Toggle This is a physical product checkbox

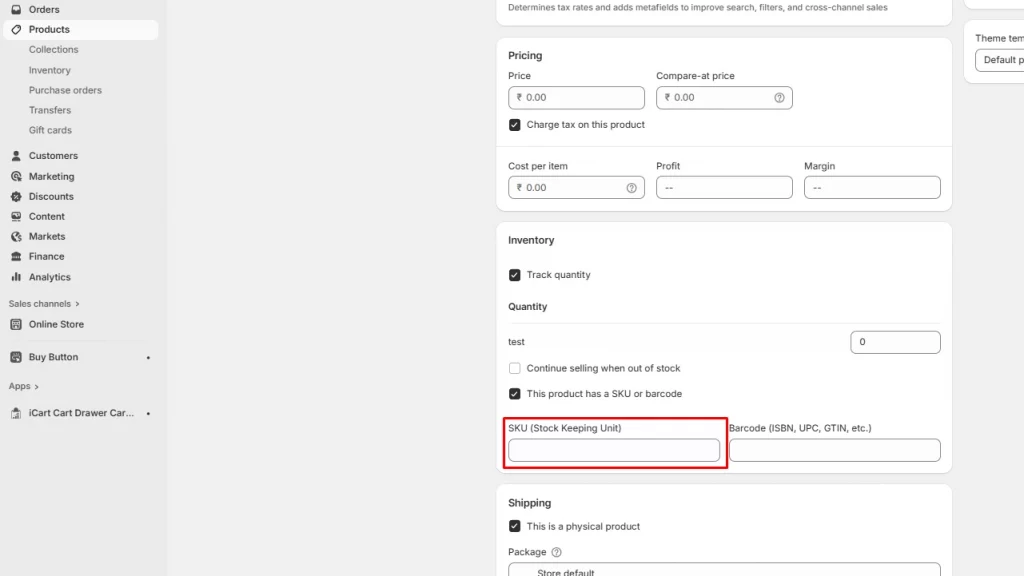click(x=515, y=526)
